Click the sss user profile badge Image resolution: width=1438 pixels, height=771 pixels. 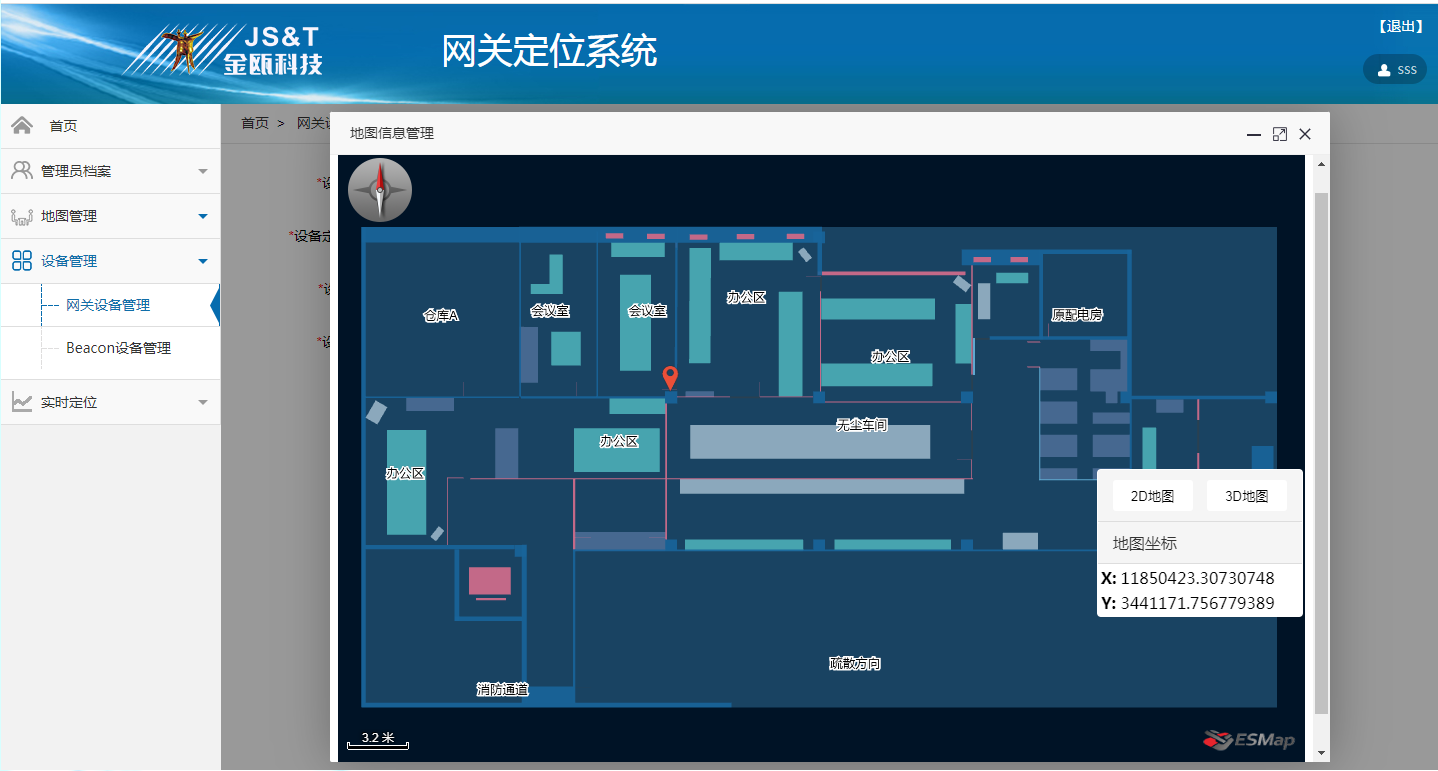coord(1395,70)
